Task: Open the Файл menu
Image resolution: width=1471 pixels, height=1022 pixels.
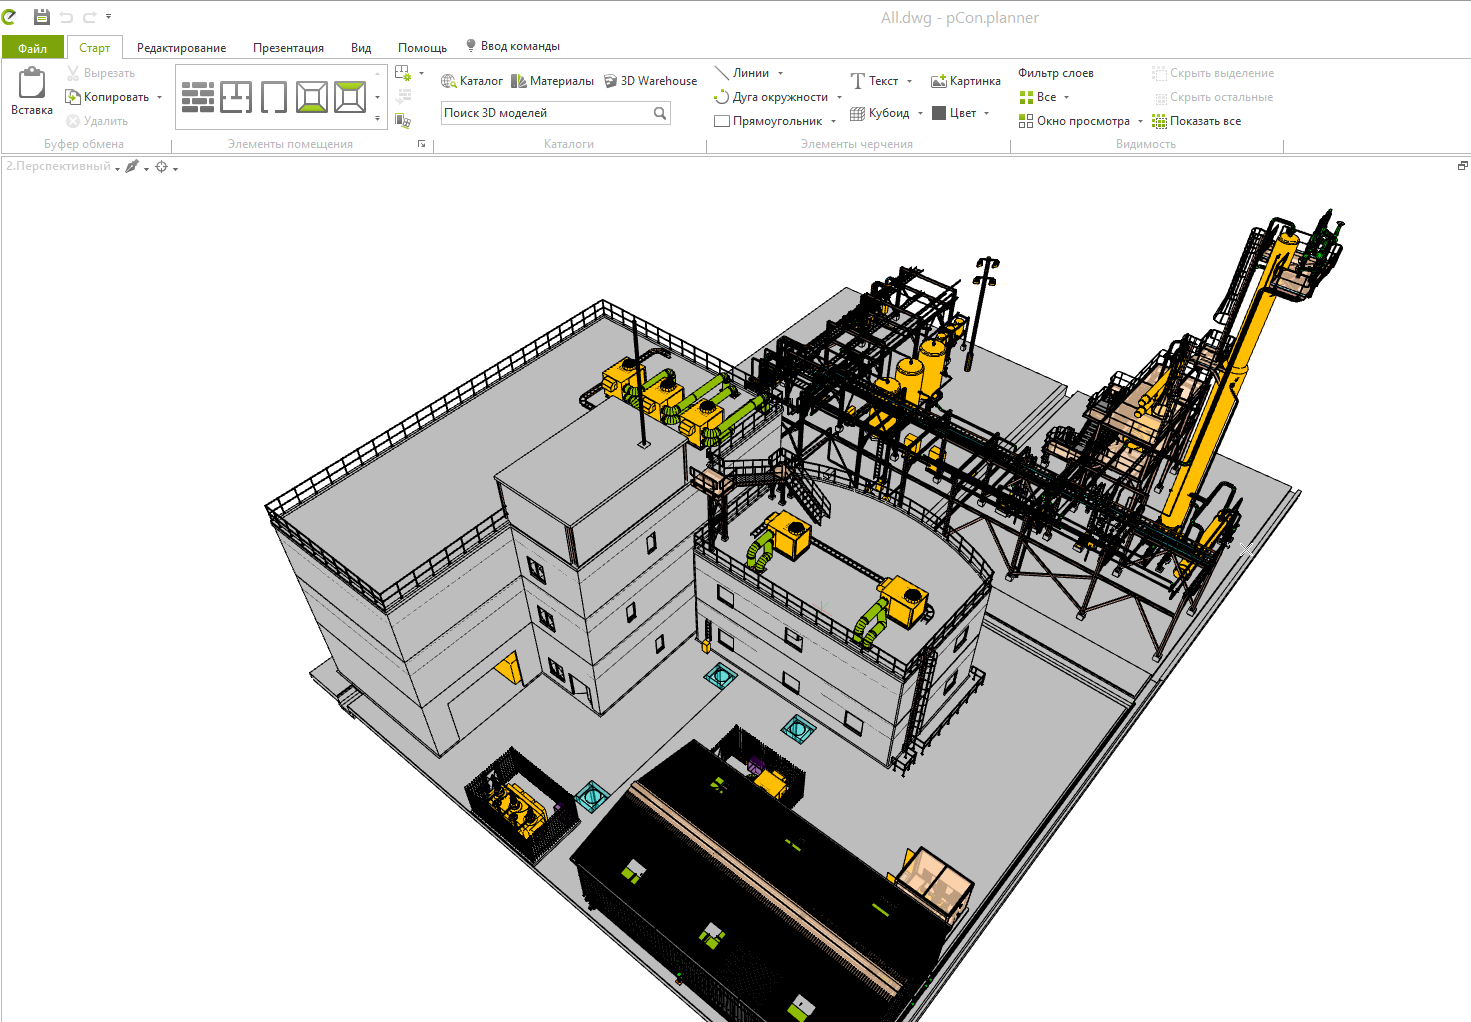Action: click(32, 48)
